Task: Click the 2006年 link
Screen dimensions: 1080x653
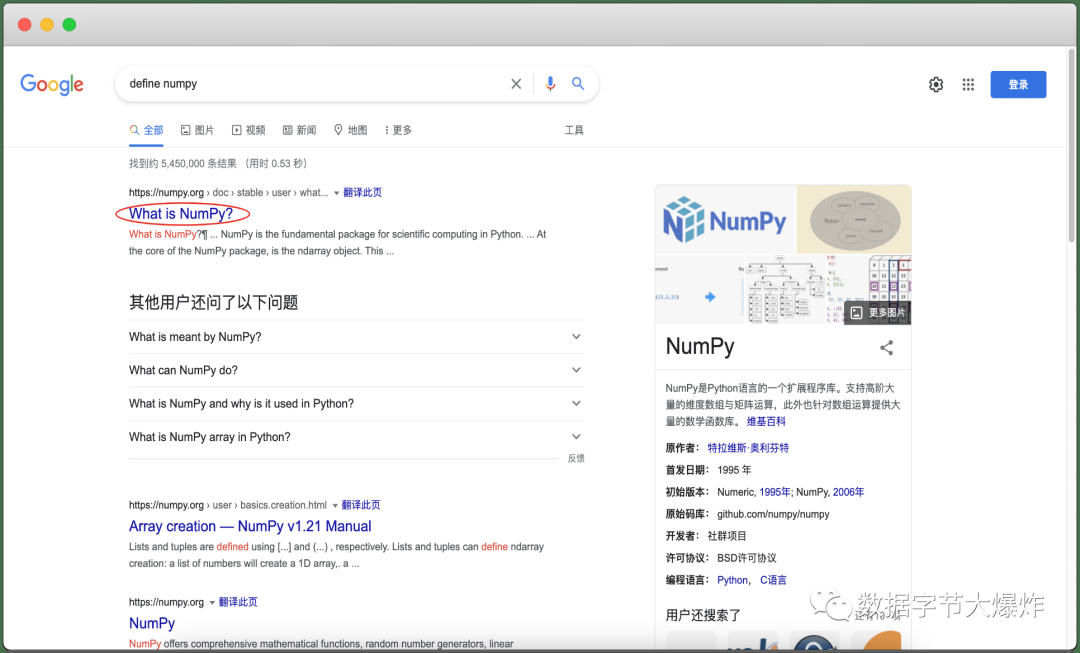Action: tap(849, 492)
